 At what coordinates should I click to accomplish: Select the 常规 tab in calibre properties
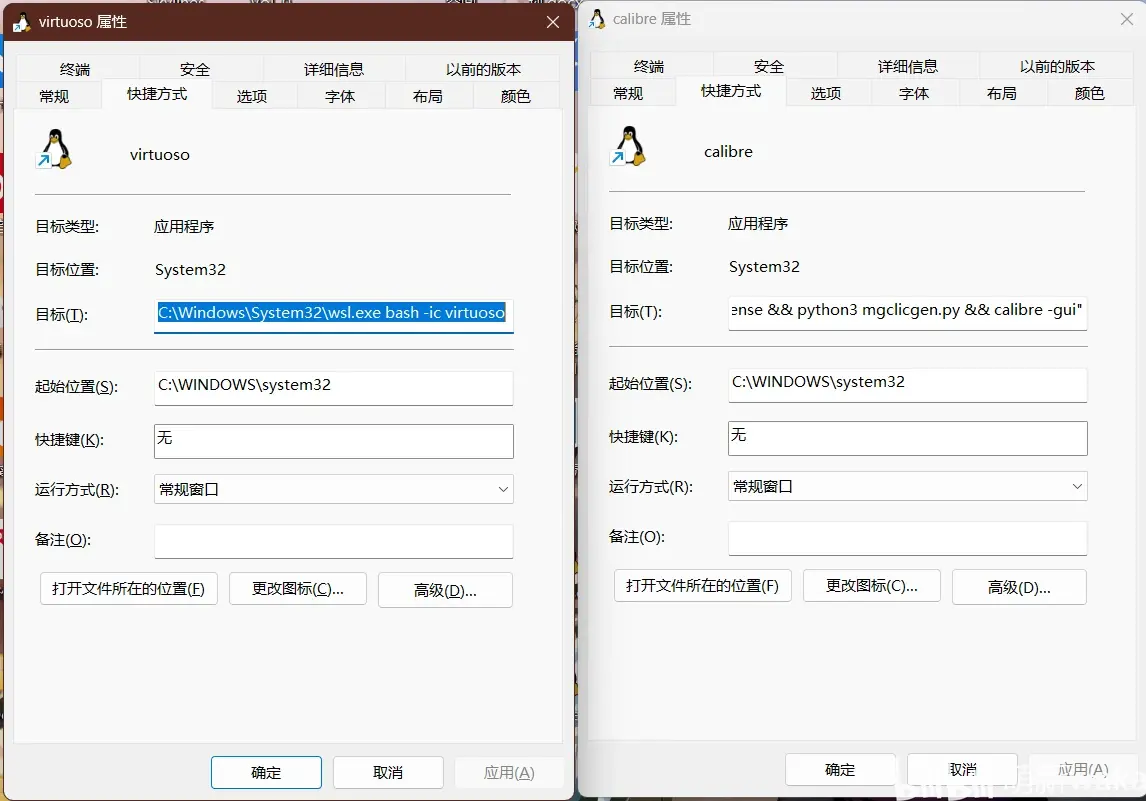click(x=628, y=93)
